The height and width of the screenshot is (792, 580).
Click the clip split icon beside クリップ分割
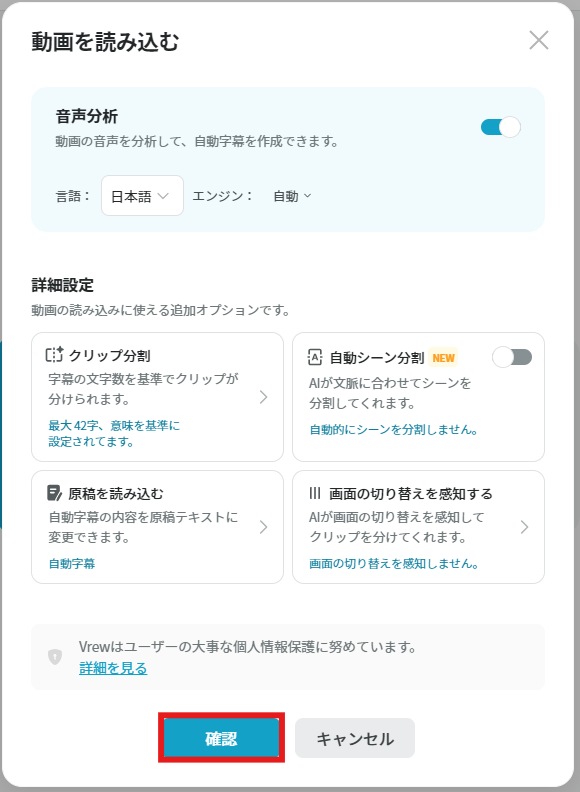pyautogui.click(x=54, y=355)
